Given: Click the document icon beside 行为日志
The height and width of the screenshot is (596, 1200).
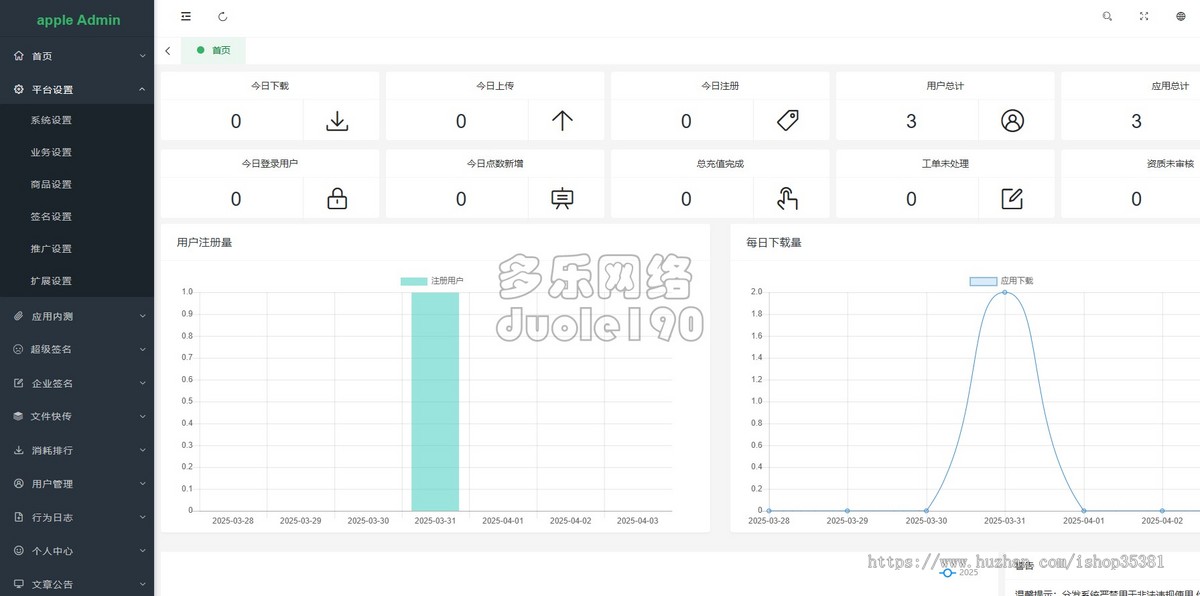Looking at the screenshot, I should point(19,517).
